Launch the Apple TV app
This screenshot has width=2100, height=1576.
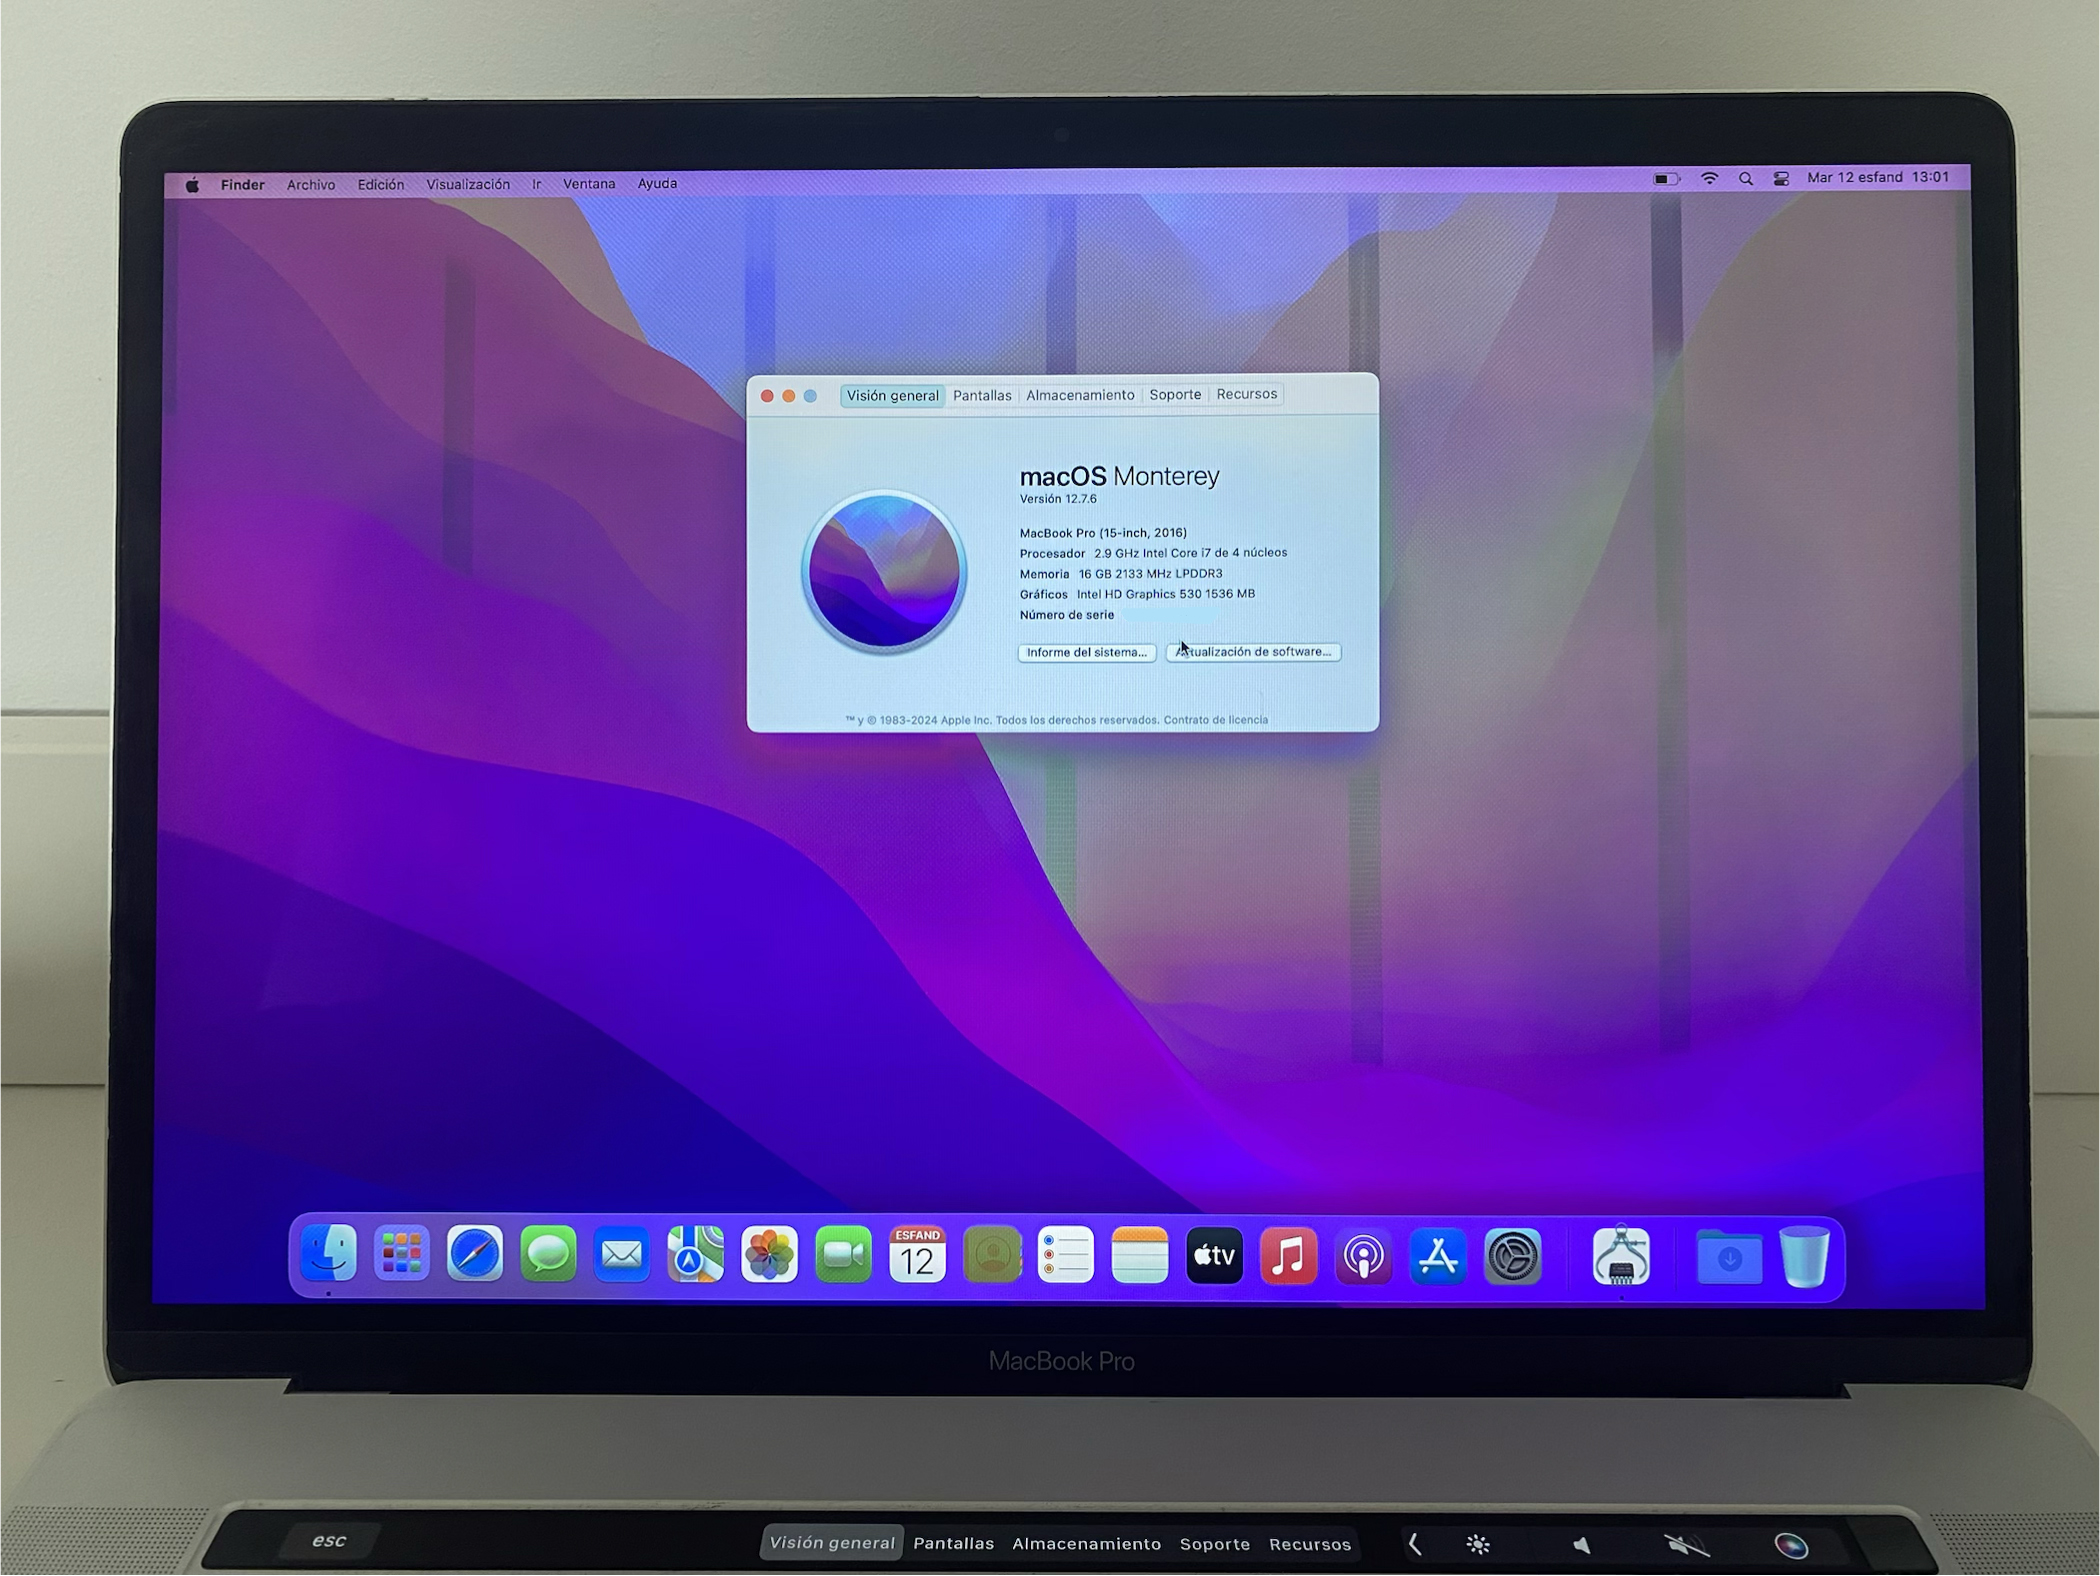(x=1214, y=1256)
